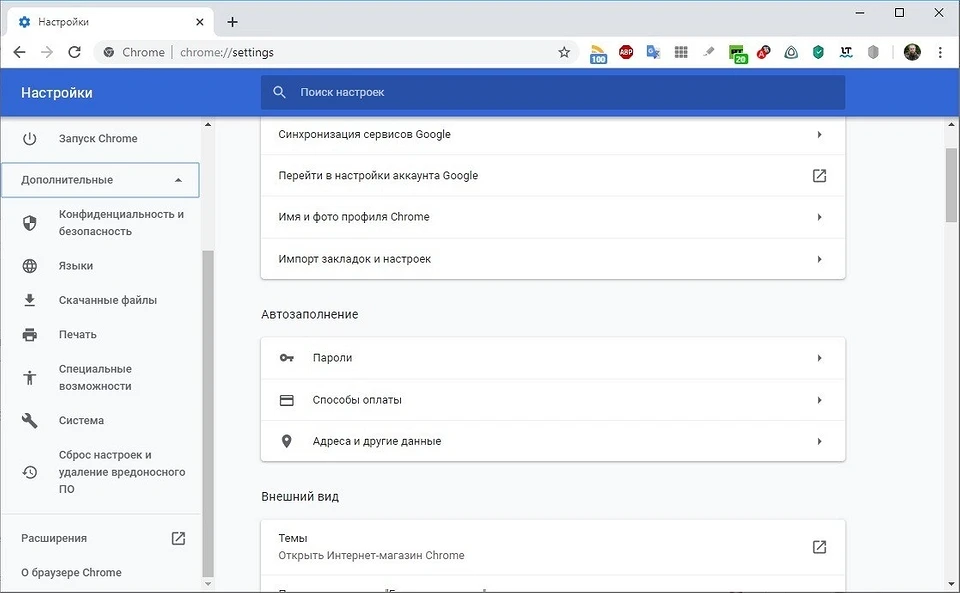This screenshot has height=593, width=960.
Task: Bookmark this page with the star icon
Action: (564, 52)
